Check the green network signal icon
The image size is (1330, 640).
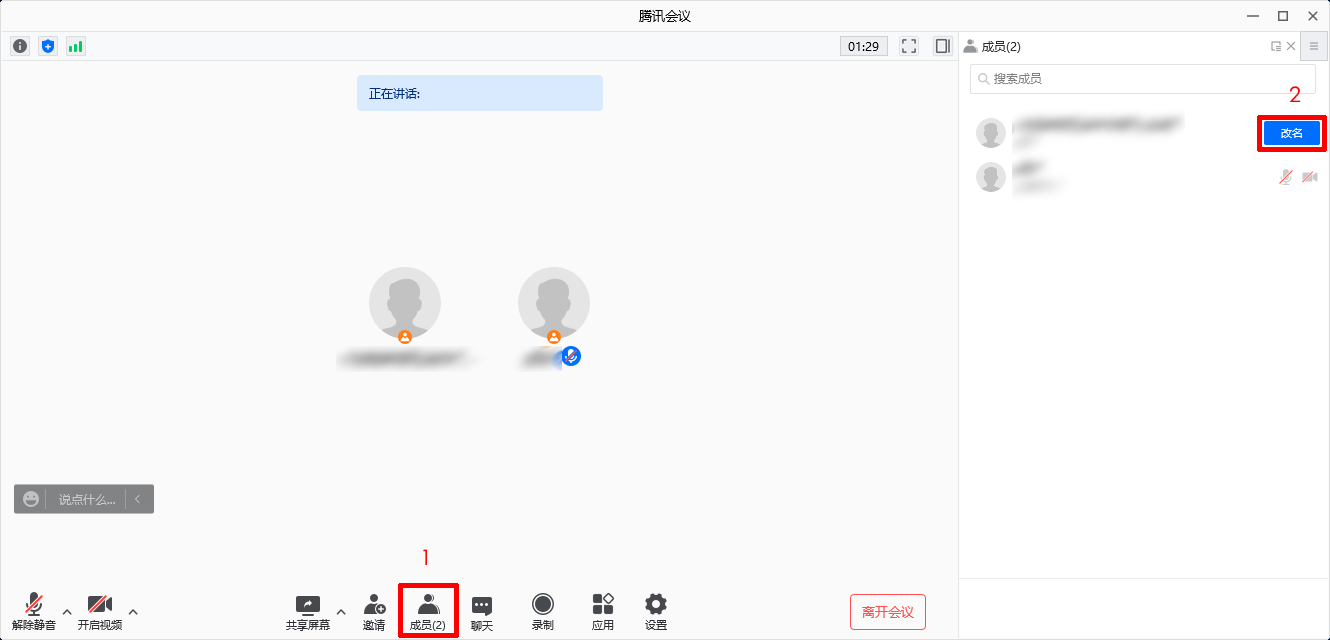pos(76,46)
